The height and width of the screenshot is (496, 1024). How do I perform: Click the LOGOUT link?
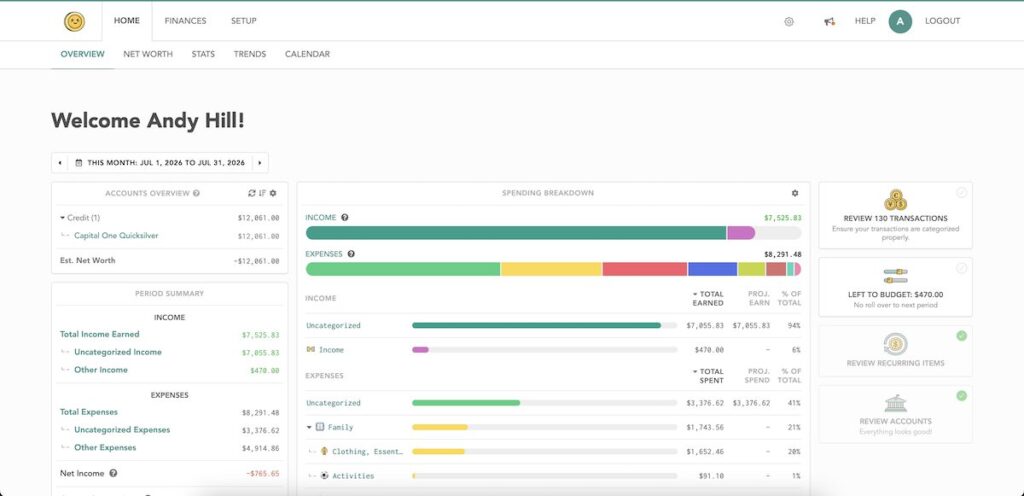pyautogui.click(x=942, y=21)
